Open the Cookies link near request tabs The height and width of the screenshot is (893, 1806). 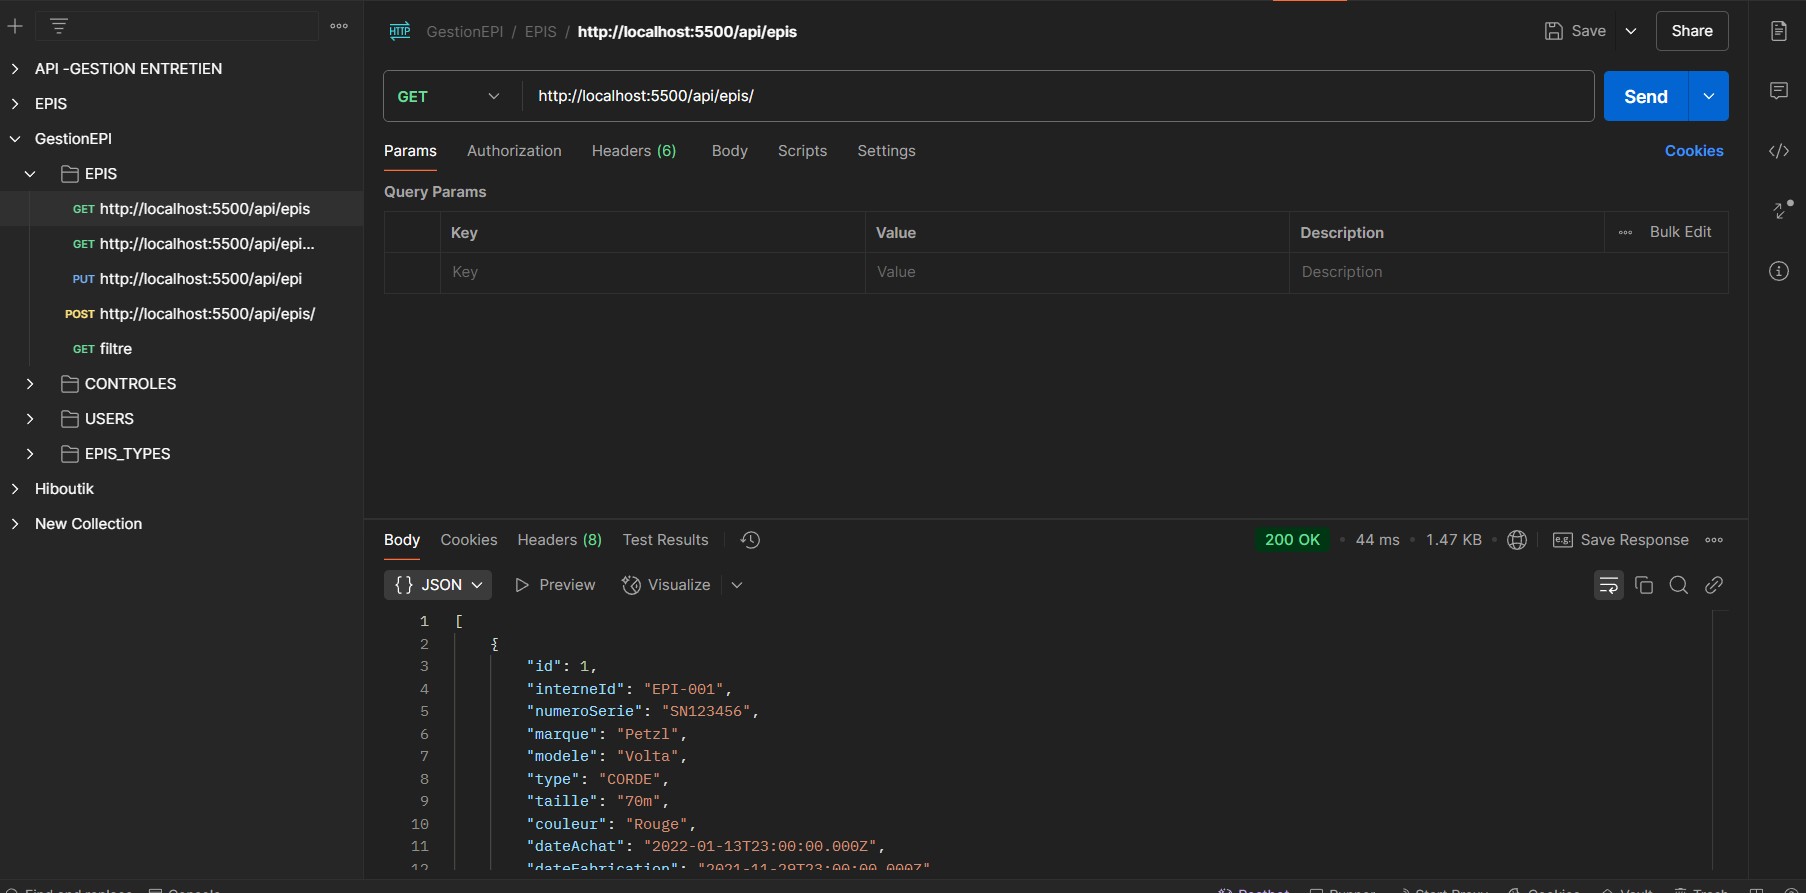[1694, 151]
